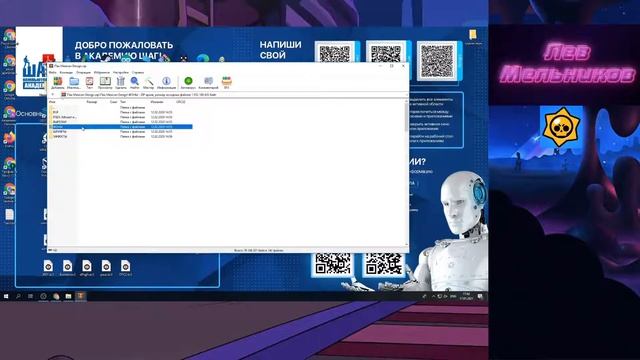Open the Windows Start menu

click(x=6, y=296)
